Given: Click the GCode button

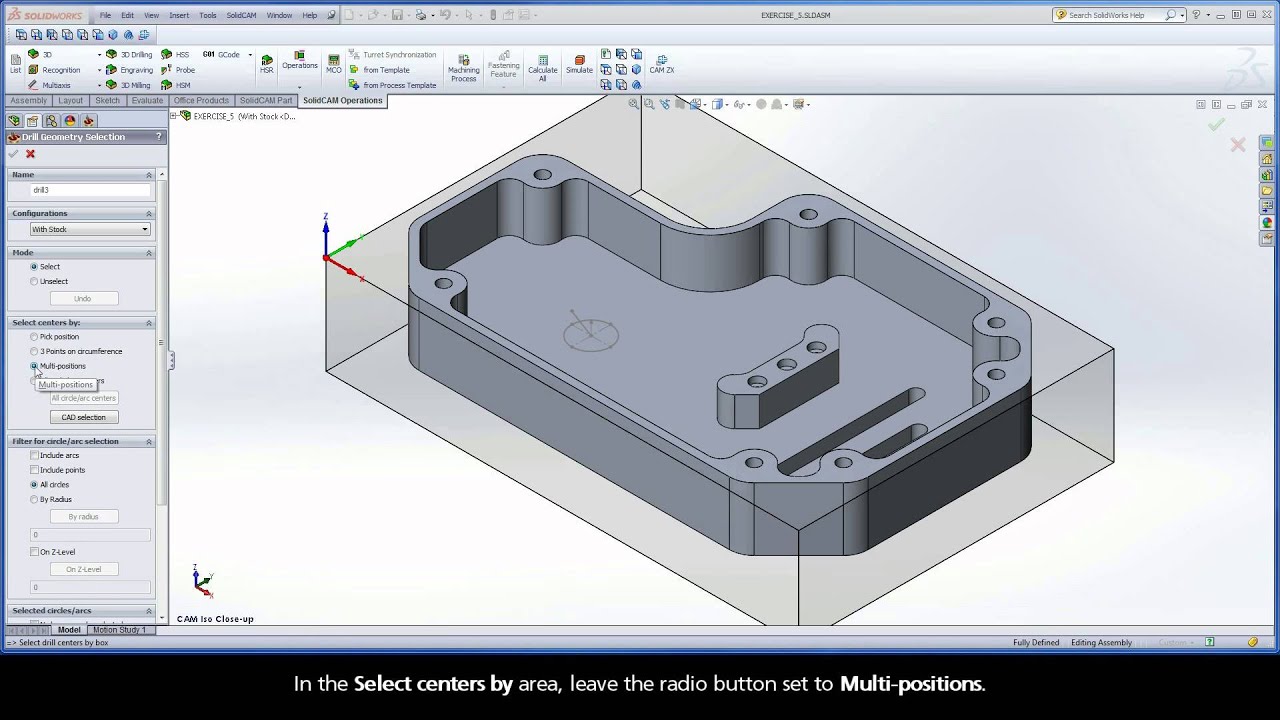Looking at the screenshot, I should tap(220, 55).
